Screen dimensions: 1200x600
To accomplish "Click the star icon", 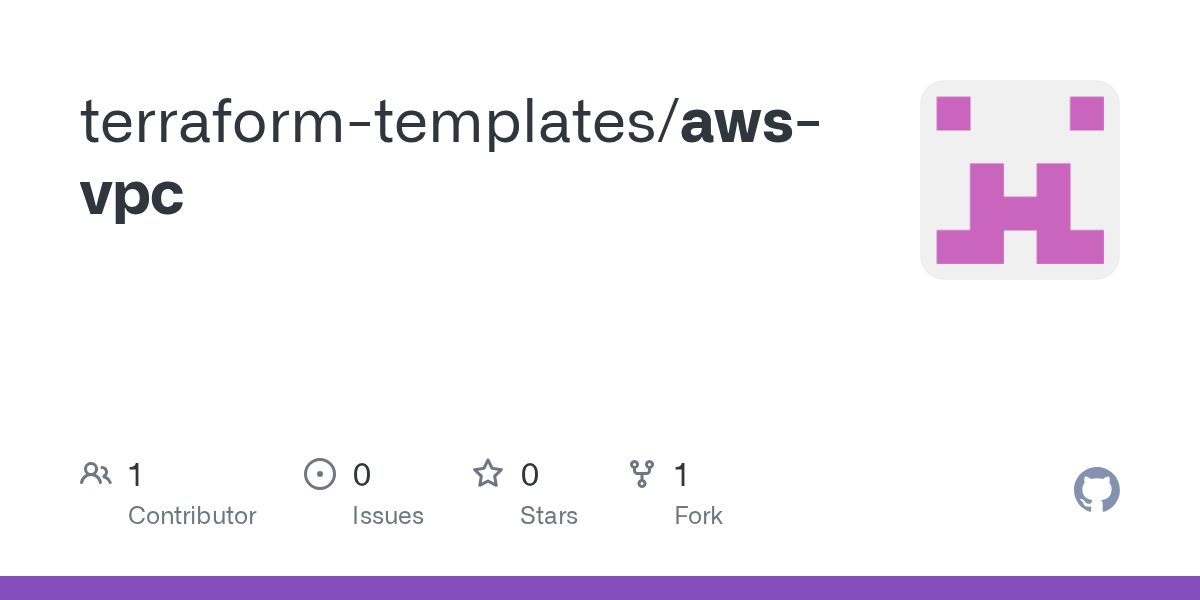I will [488, 474].
